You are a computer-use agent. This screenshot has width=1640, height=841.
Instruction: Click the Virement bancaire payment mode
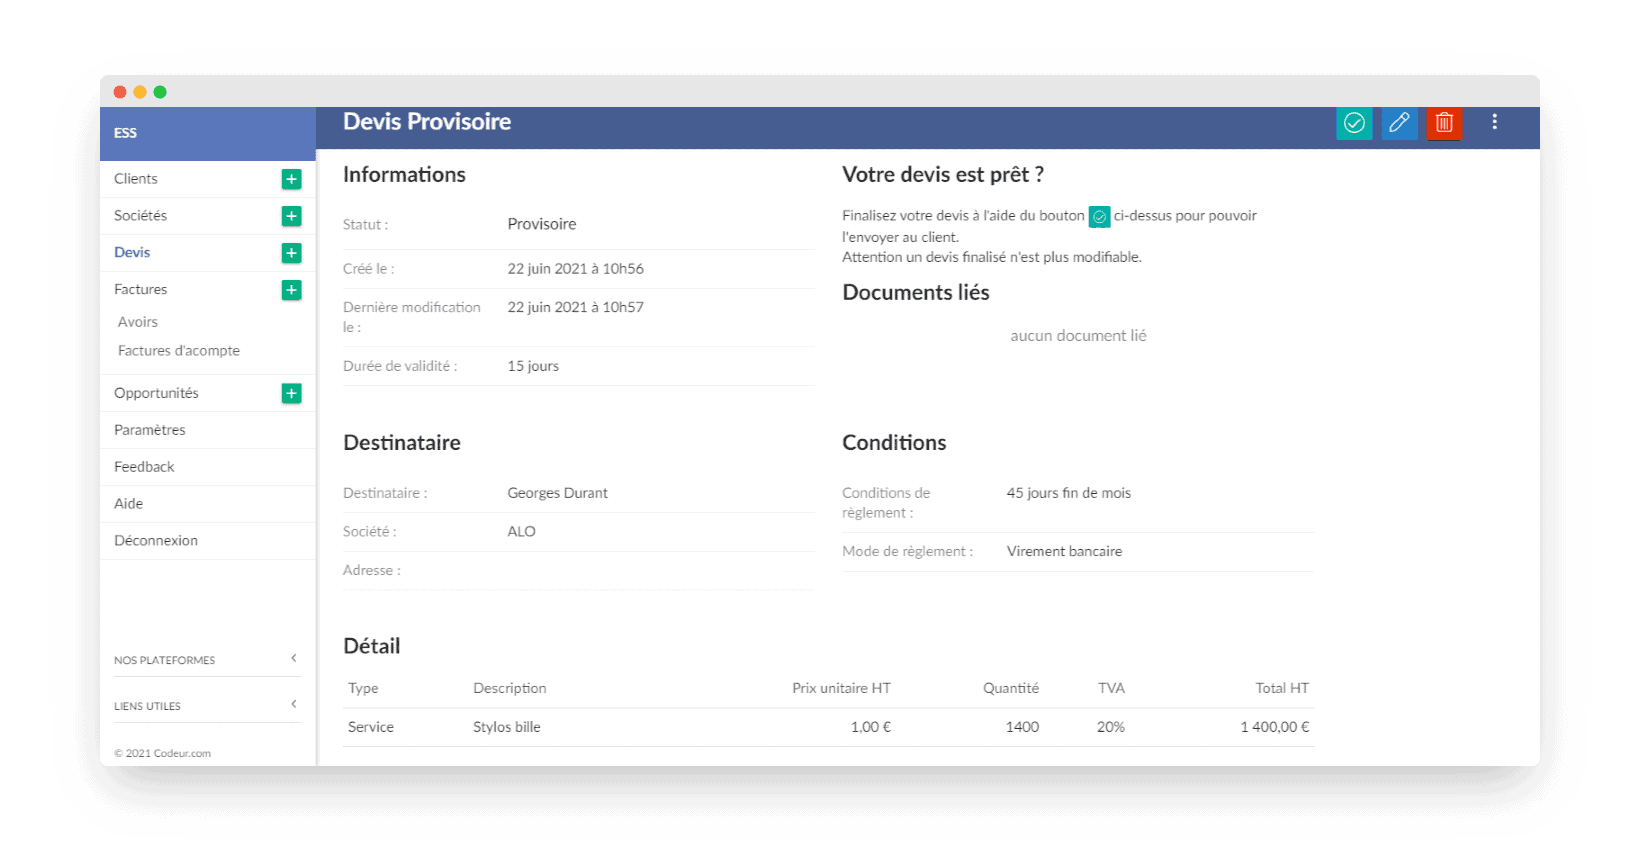[1064, 552]
